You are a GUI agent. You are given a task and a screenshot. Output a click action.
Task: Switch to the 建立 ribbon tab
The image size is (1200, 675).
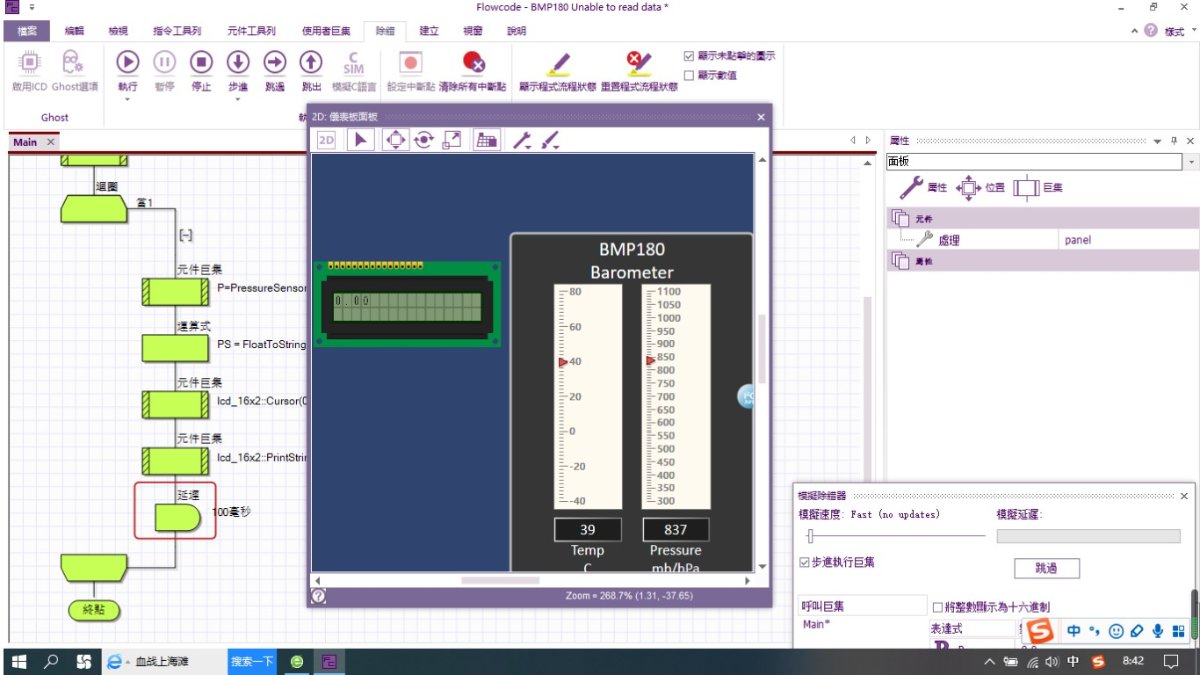(429, 31)
